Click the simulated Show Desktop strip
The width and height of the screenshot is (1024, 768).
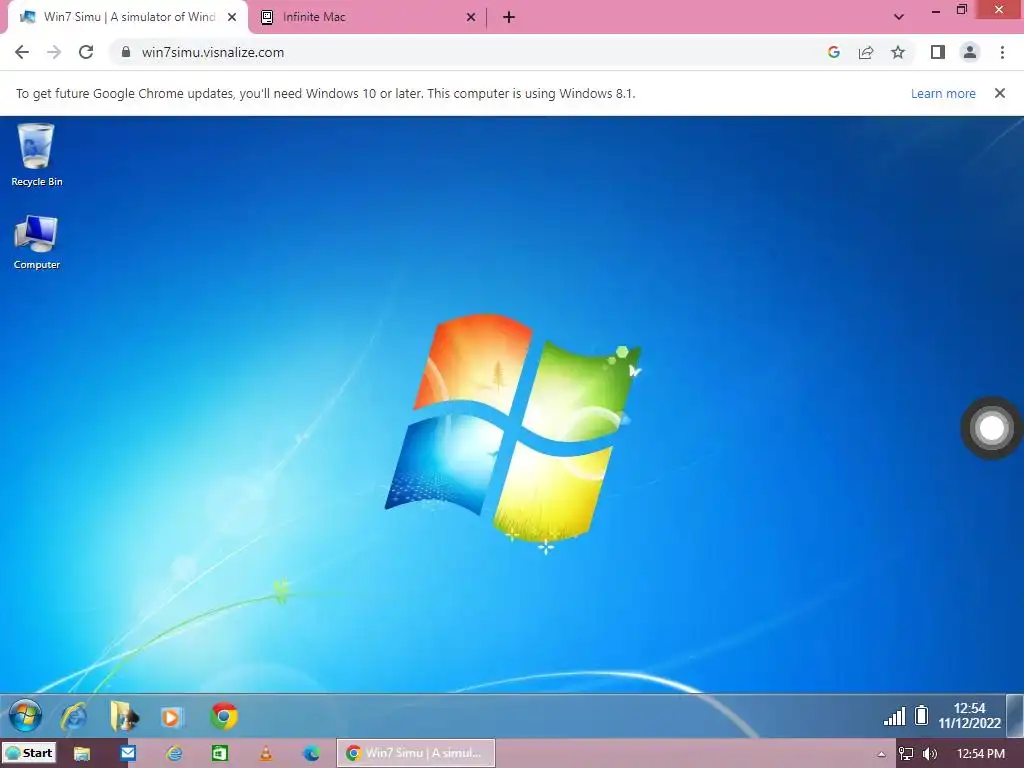coord(1016,716)
